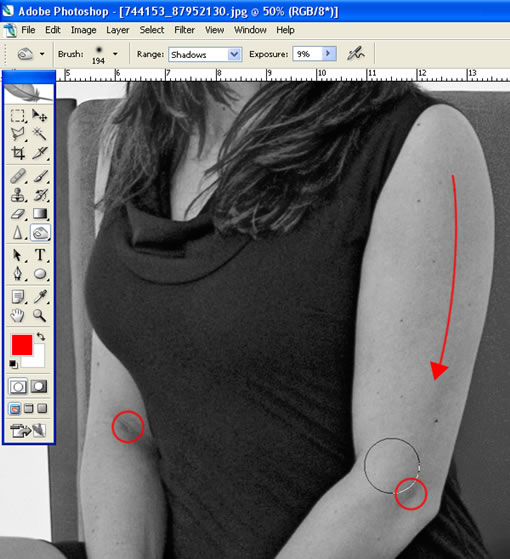Choose the Eyedropper tool
This screenshot has height=559, width=510.
pos(40,297)
